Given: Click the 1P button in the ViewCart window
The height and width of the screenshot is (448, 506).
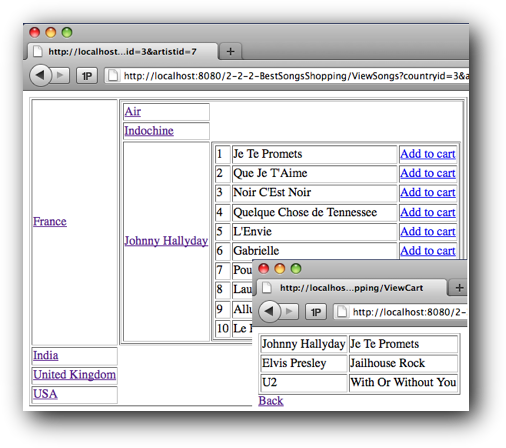Looking at the screenshot, I should (316, 312).
